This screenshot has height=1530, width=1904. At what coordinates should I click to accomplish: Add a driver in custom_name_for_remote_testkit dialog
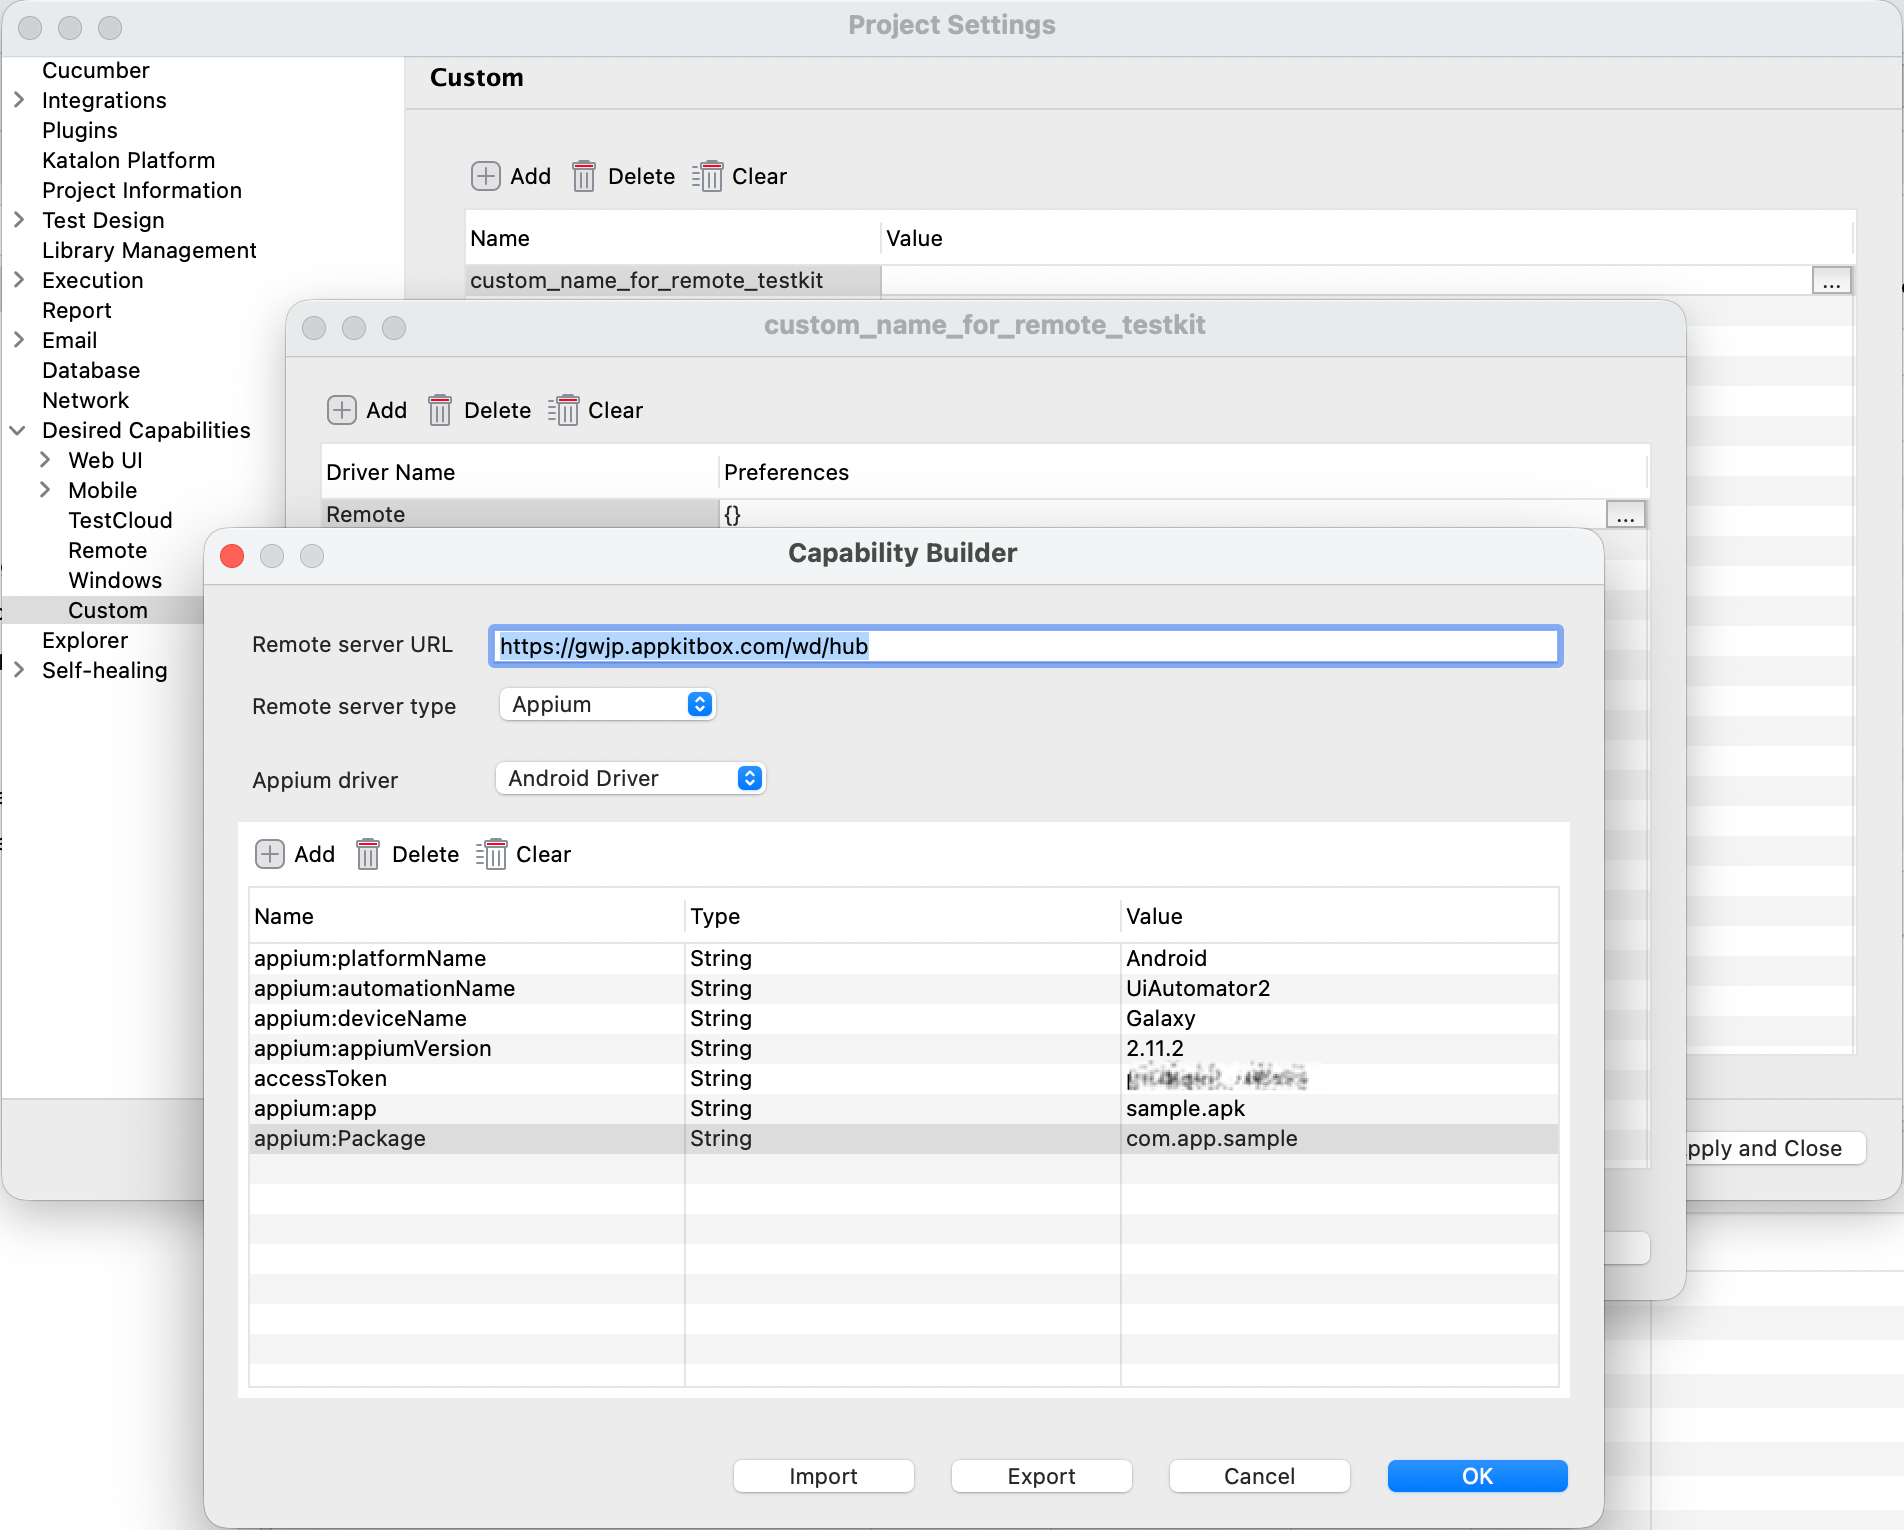pos(366,410)
